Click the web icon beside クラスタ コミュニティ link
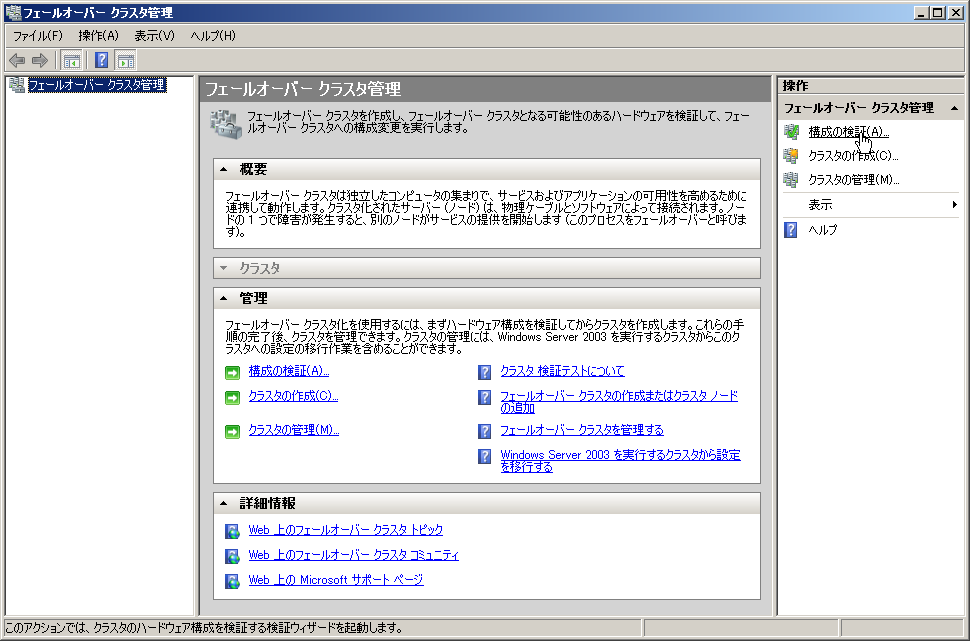Screen dimensions: 970x641 tap(233, 556)
